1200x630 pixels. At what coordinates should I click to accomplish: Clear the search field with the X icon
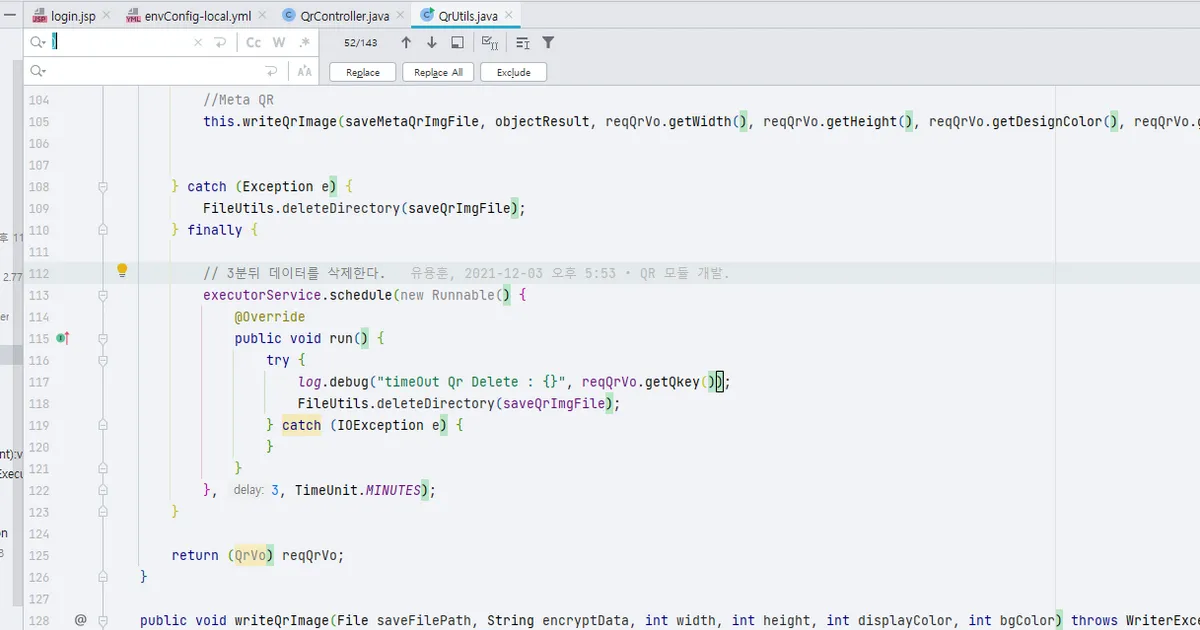click(197, 43)
